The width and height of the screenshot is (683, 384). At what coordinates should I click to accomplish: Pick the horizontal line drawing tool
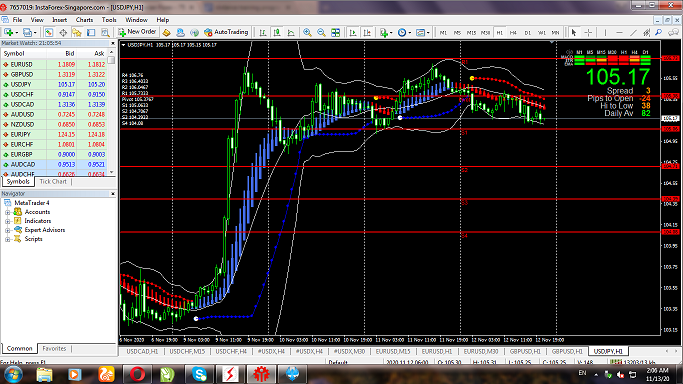click(x=619, y=32)
